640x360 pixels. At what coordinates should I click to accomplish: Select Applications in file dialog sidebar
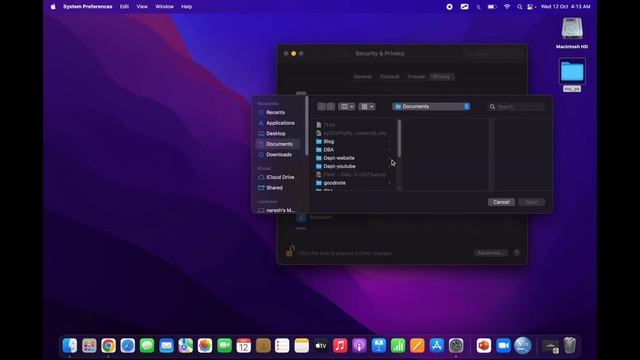tap(278, 123)
